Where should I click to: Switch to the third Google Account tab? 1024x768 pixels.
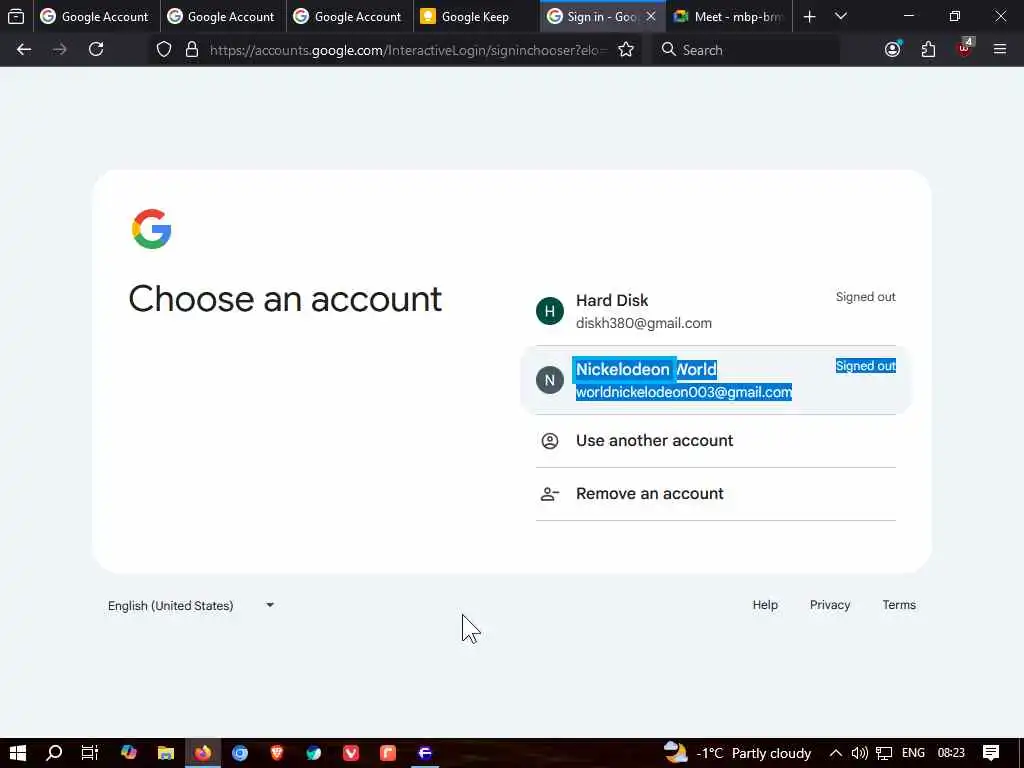click(x=349, y=16)
